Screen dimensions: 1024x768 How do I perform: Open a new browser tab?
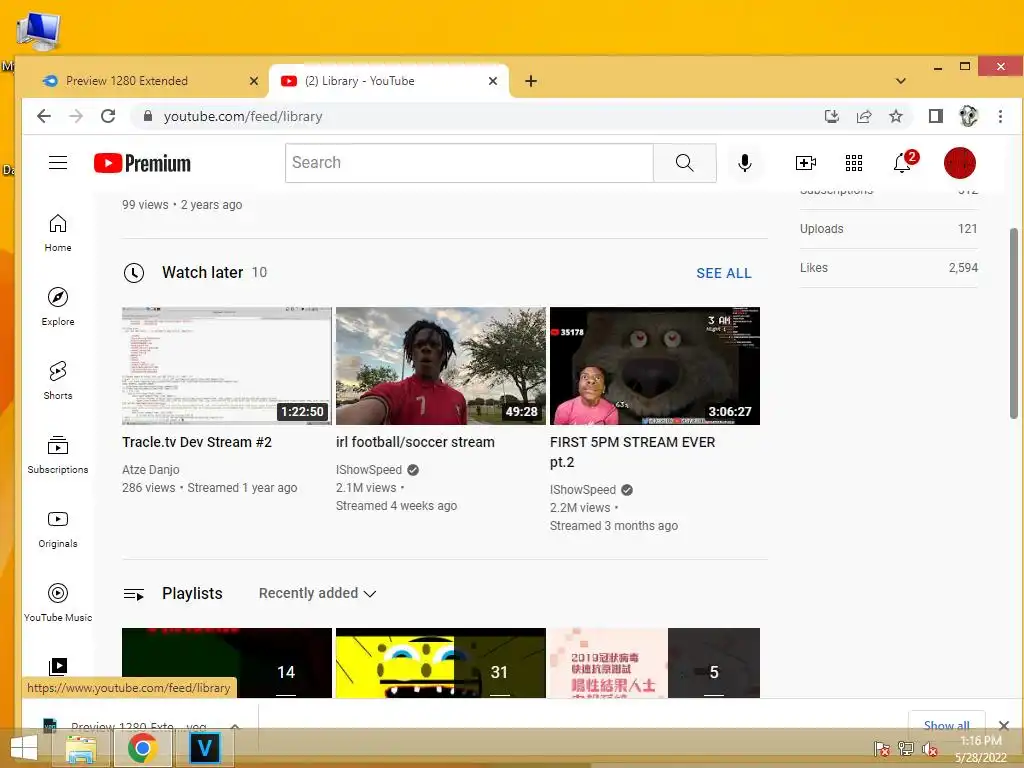[531, 81]
